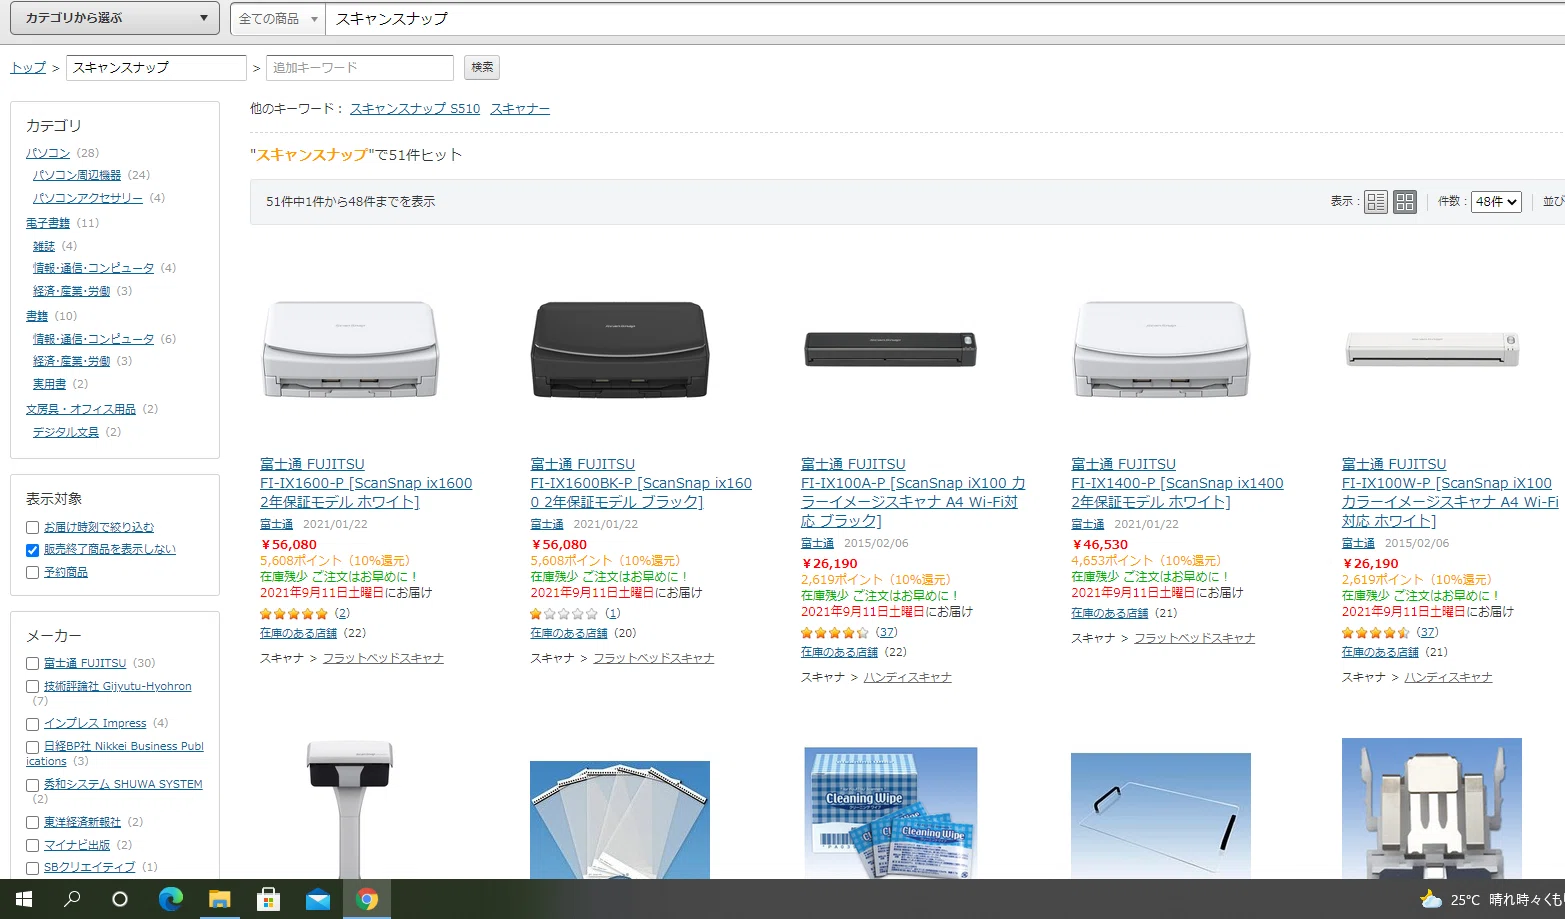Focus 追加キーワード input field
The width and height of the screenshot is (1565, 919).
(360, 68)
